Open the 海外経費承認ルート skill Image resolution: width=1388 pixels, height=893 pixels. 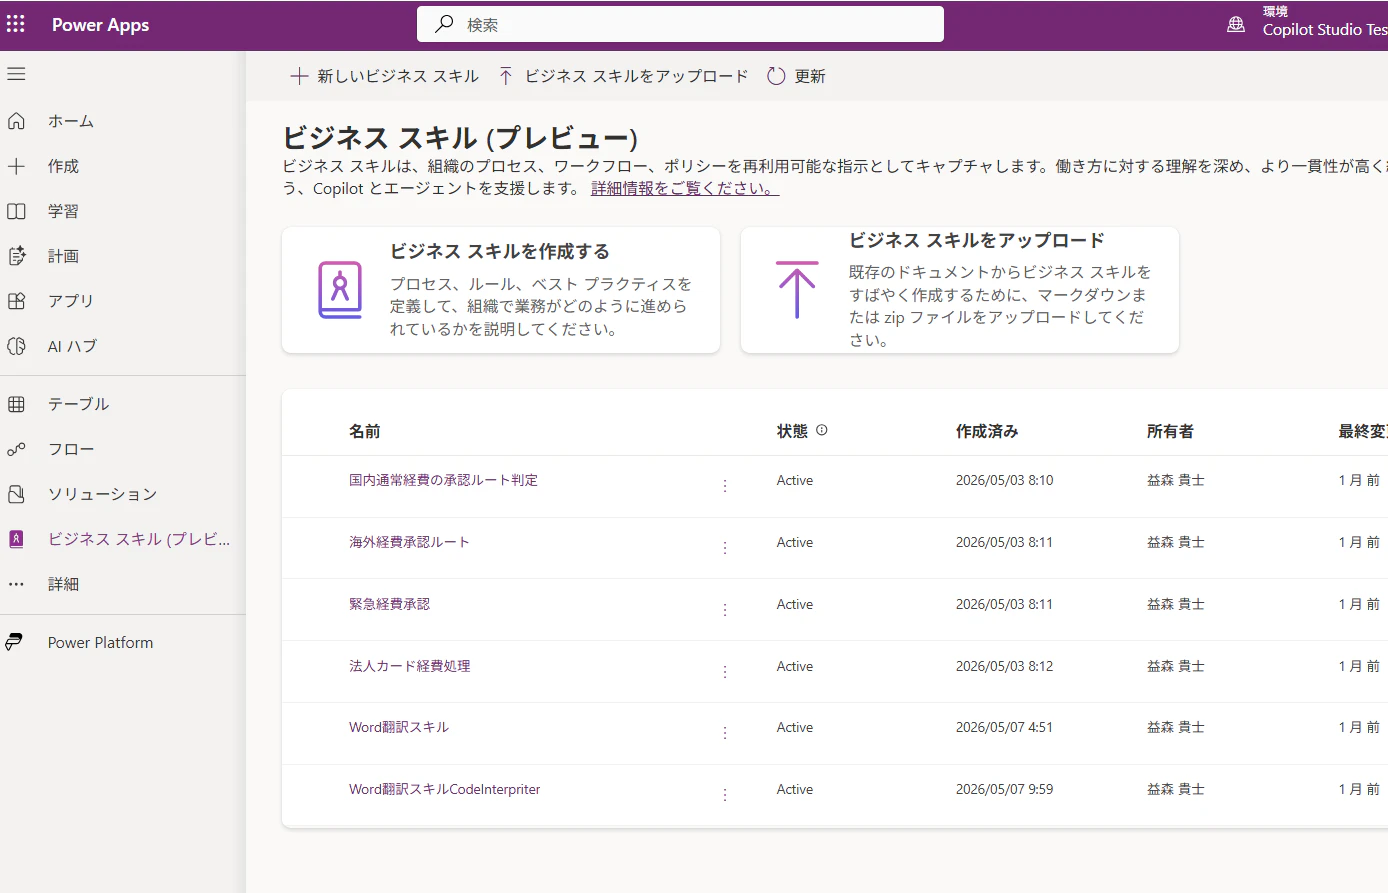pyautogui.click(x=409, y=542)
